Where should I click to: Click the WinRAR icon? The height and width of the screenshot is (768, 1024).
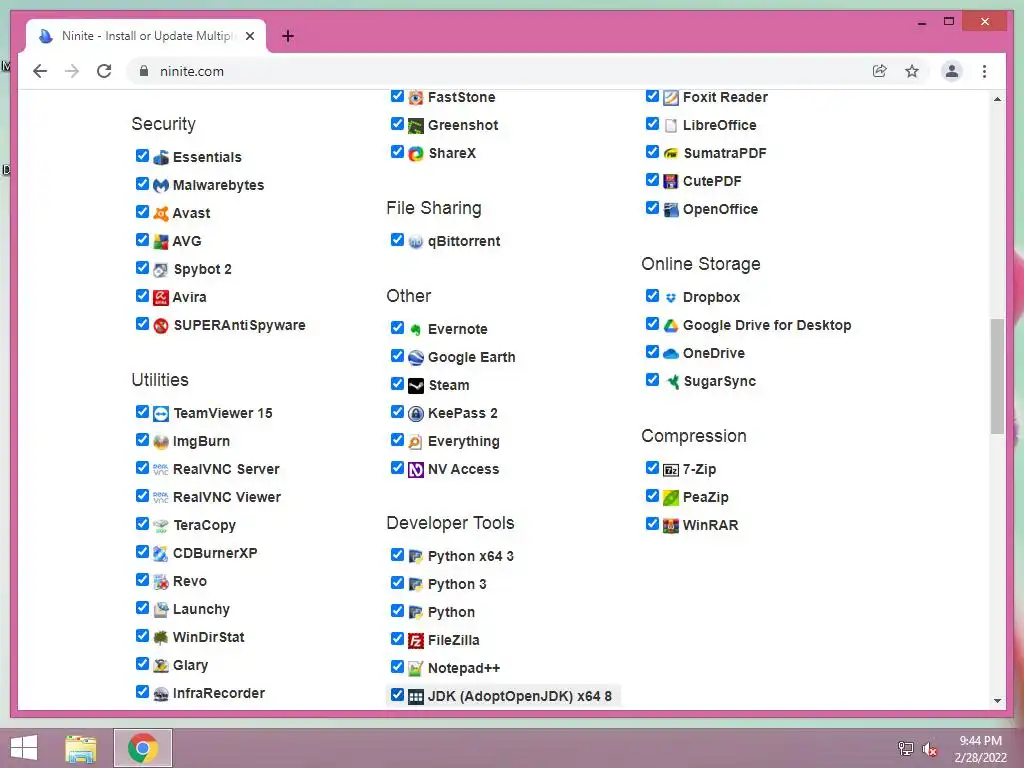671,526
